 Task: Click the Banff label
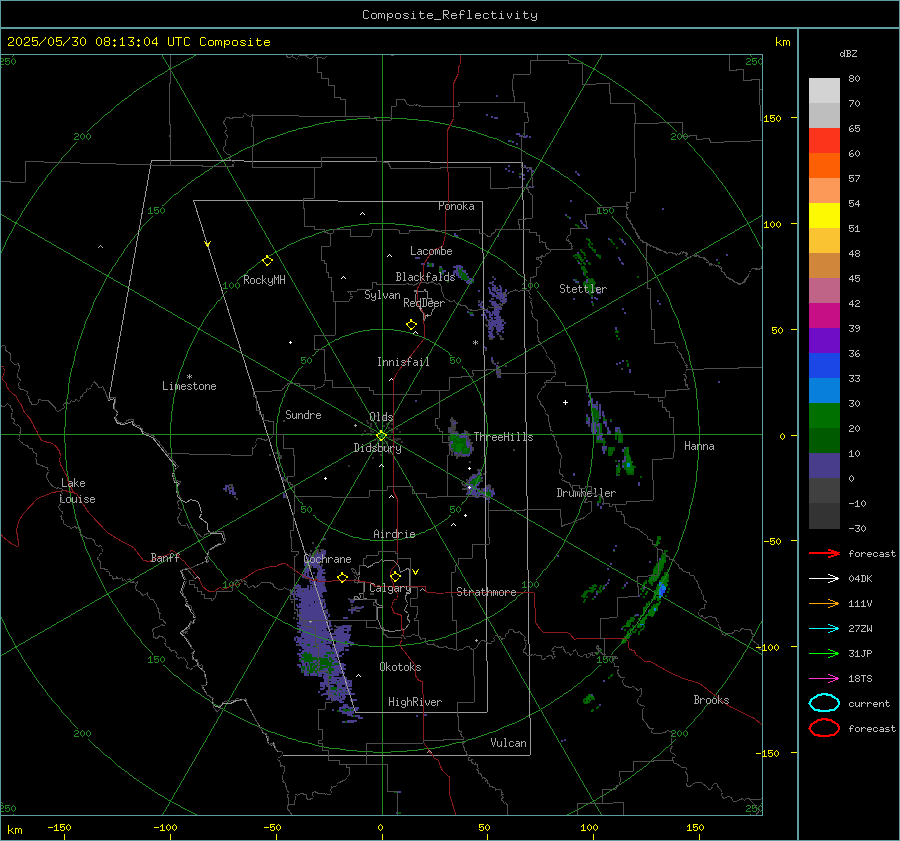[165, 557]
